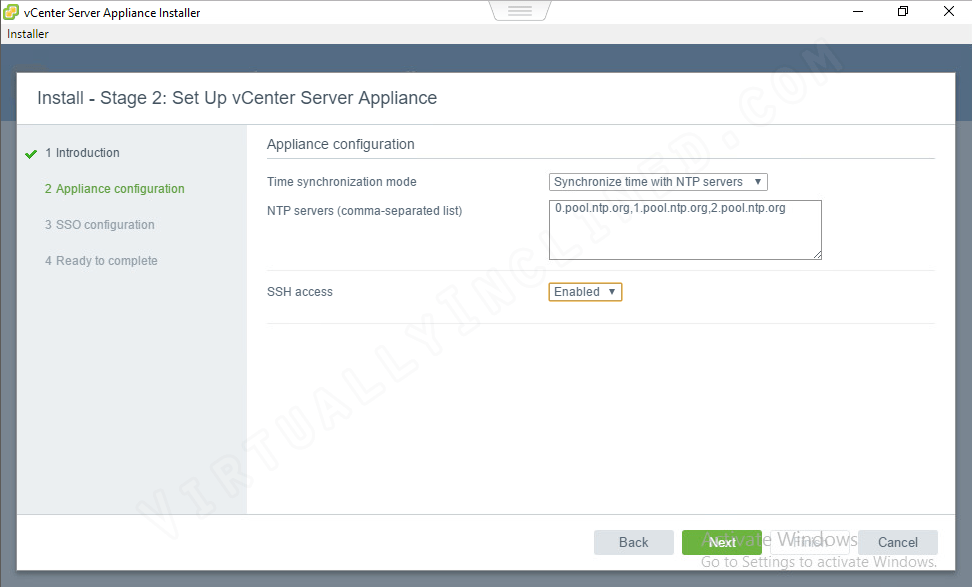Open the SSH access Enabled dropdown

click(585, 292)
